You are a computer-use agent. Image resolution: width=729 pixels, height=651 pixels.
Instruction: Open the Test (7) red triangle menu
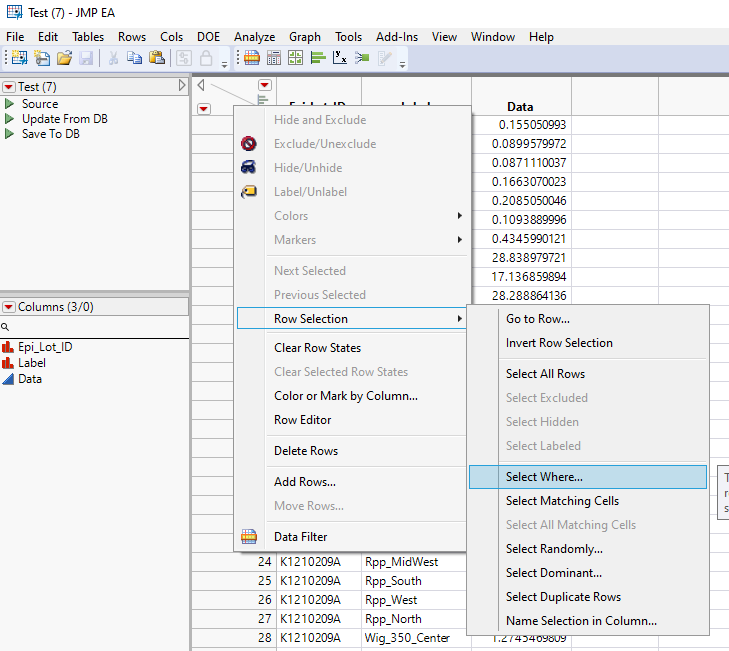coord(9,87)
